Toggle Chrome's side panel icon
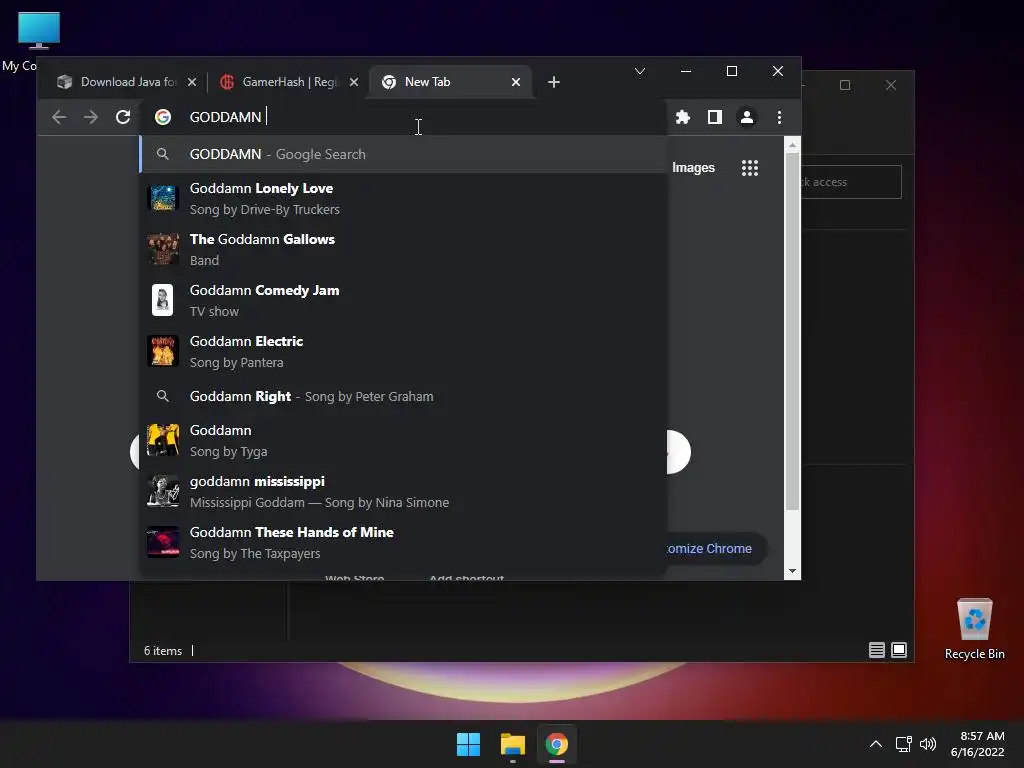This screenshot has width=1024, height=768. click(x=714, y=117)
